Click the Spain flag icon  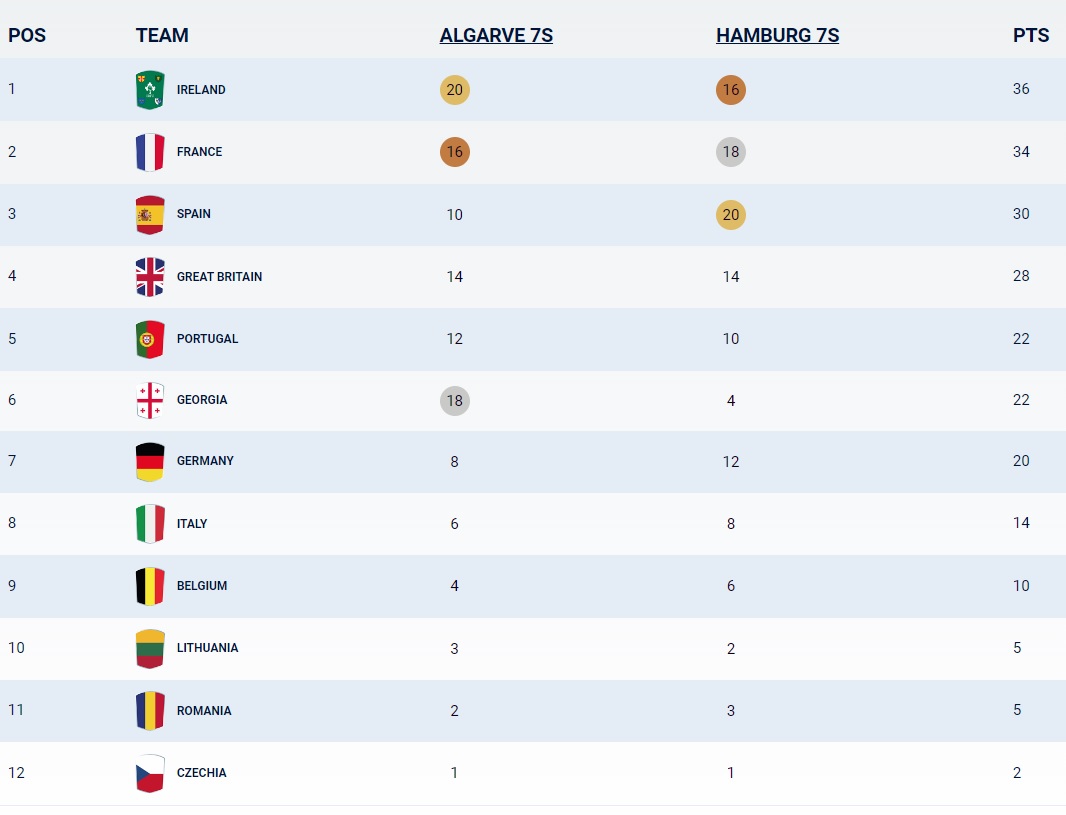(x=150, y=215)
